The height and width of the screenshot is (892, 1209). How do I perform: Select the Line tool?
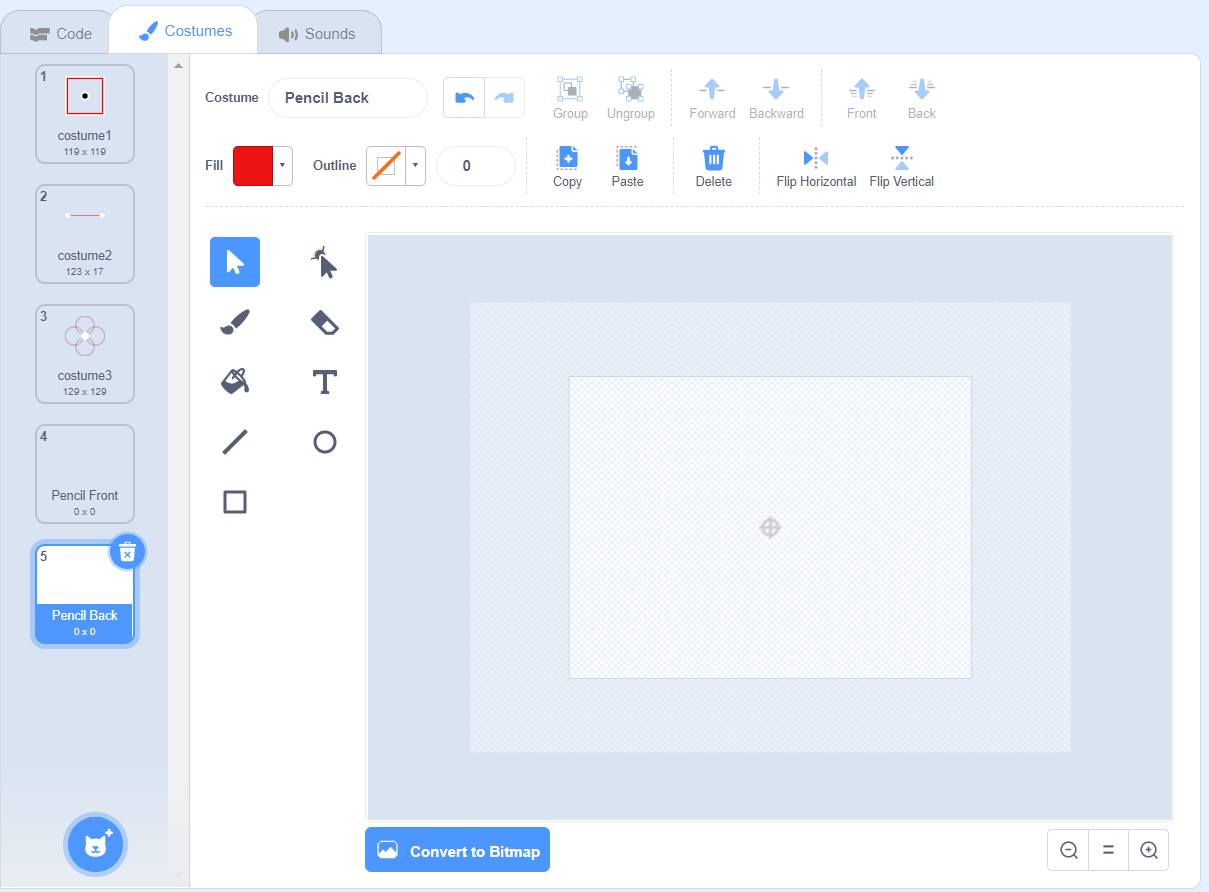coord(235,442)
